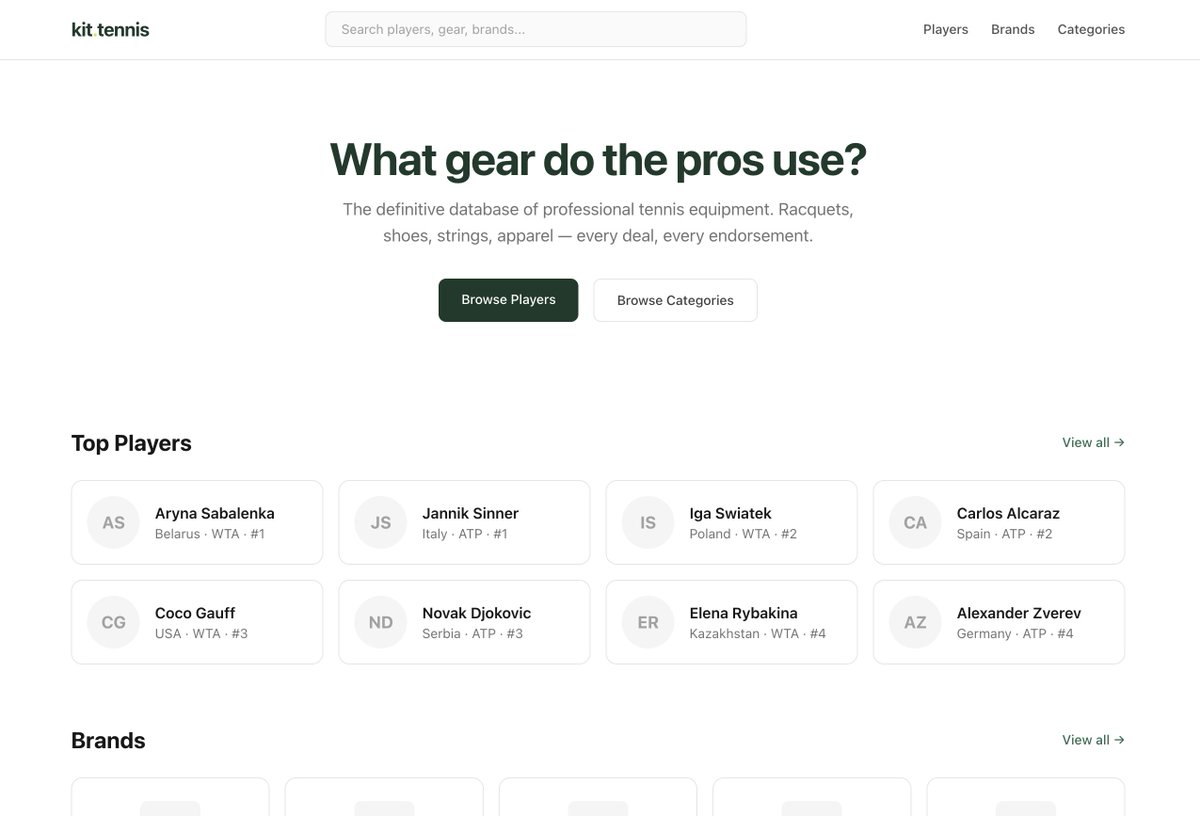This screenshot has height=816, width=1200.
Task: Click View all next to Brands
Action: pos(1093,740)
